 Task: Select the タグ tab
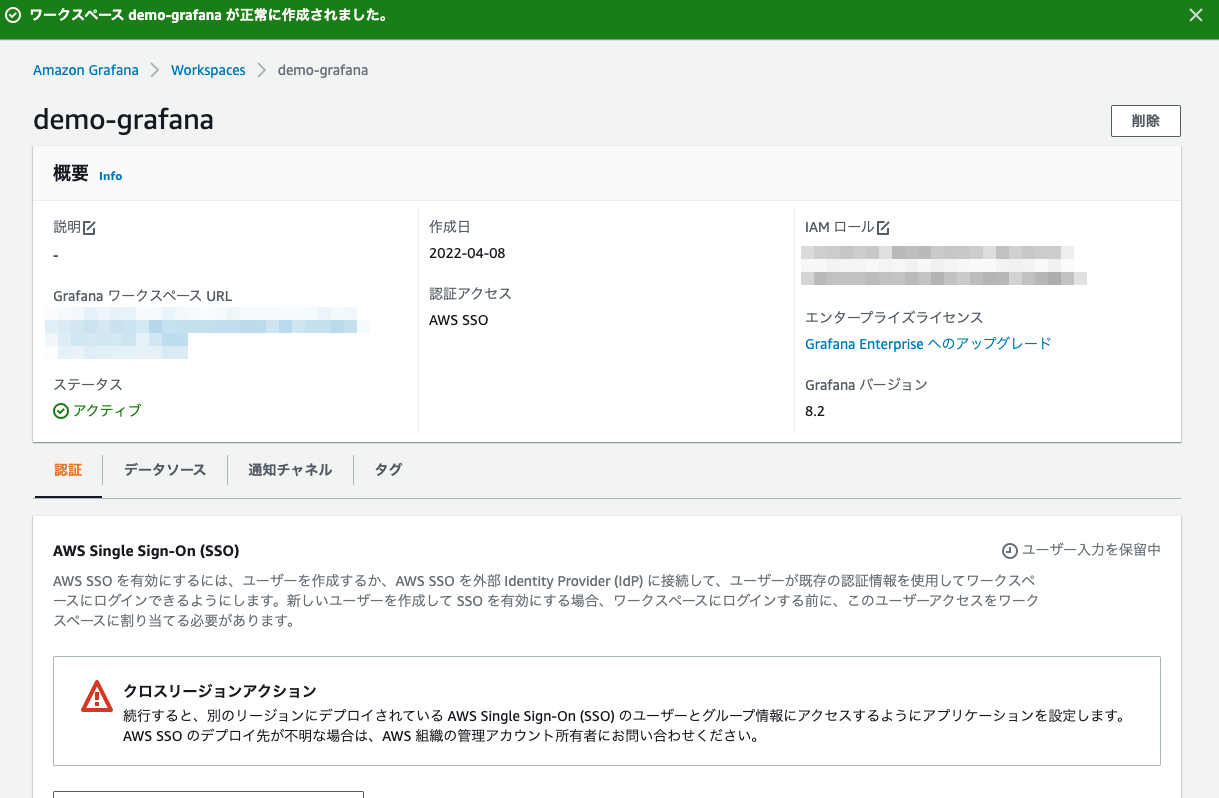(x=387, y=469)
